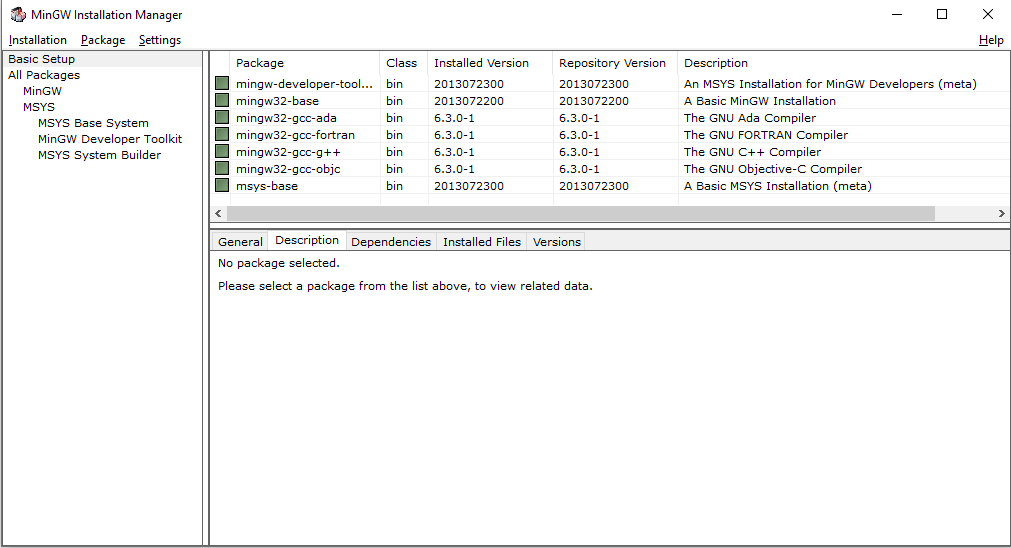The height and width of the screenshot is (548, 1011).
Task: Switch to the Versions tab
Action: click(x=556, y=242)
